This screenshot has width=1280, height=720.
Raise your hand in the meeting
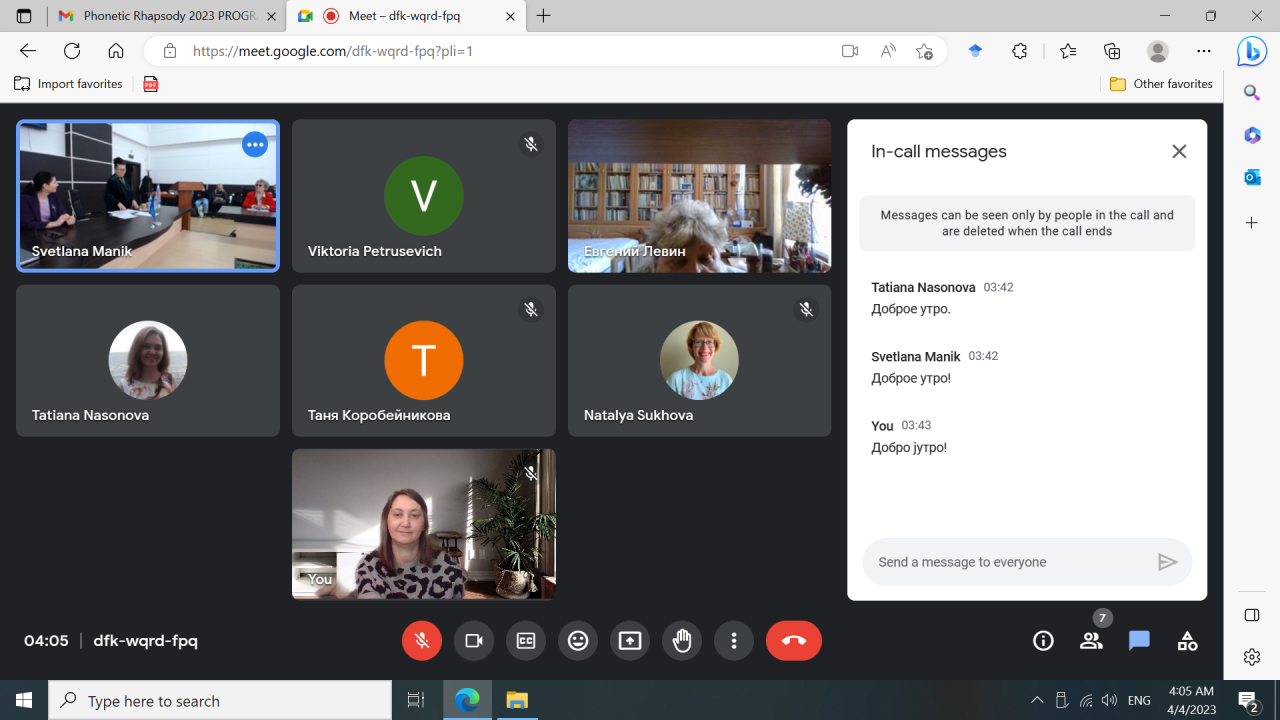click(682, 641)
